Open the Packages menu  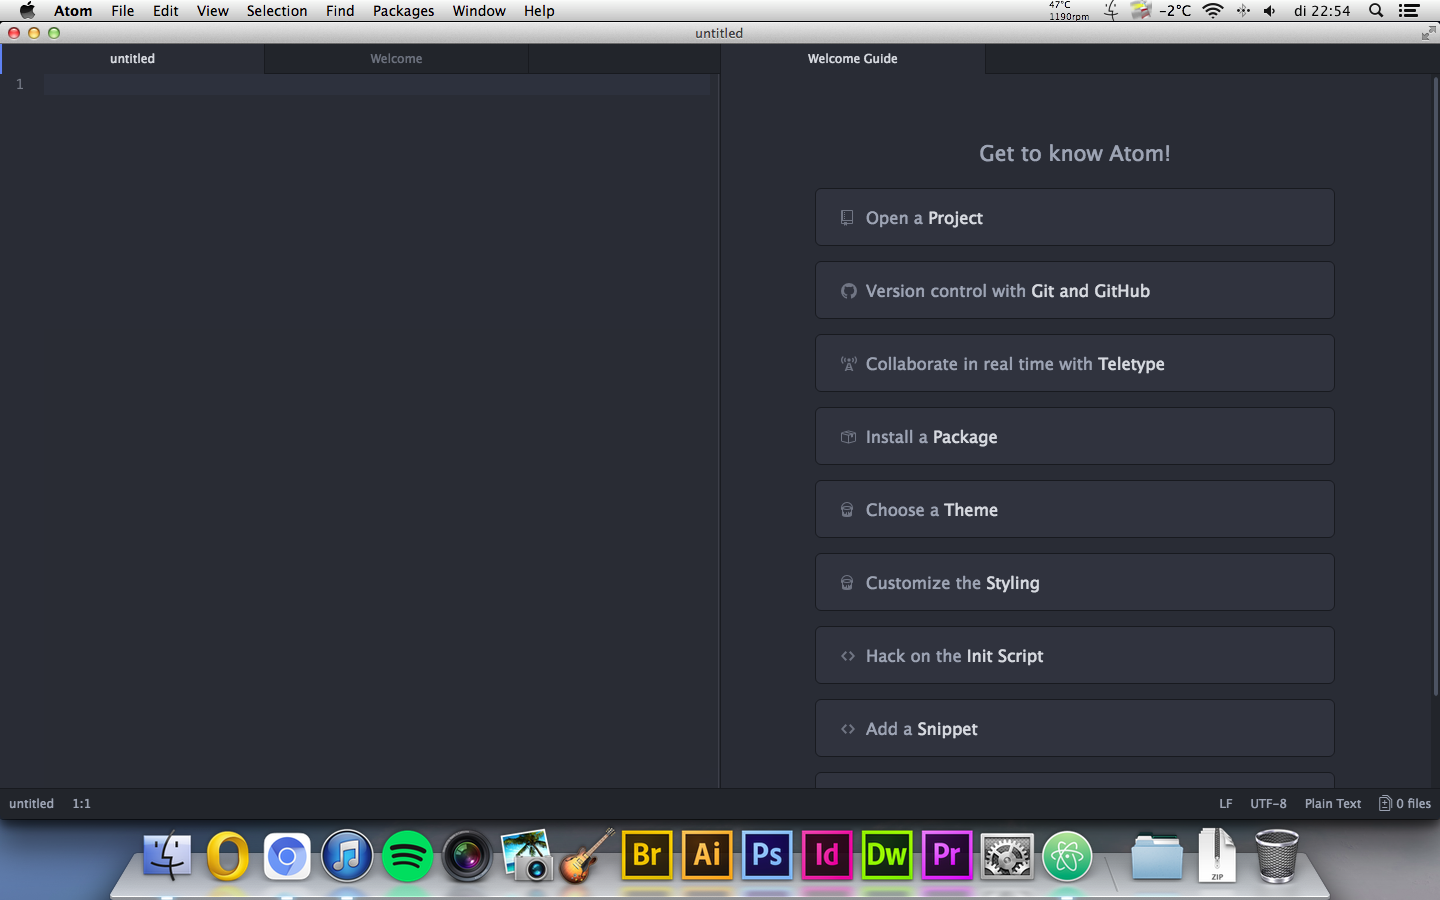[404, 11]
